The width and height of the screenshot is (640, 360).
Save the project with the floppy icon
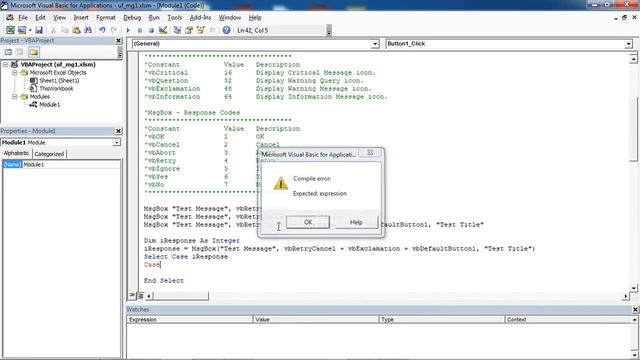click(x=39, y=30)
